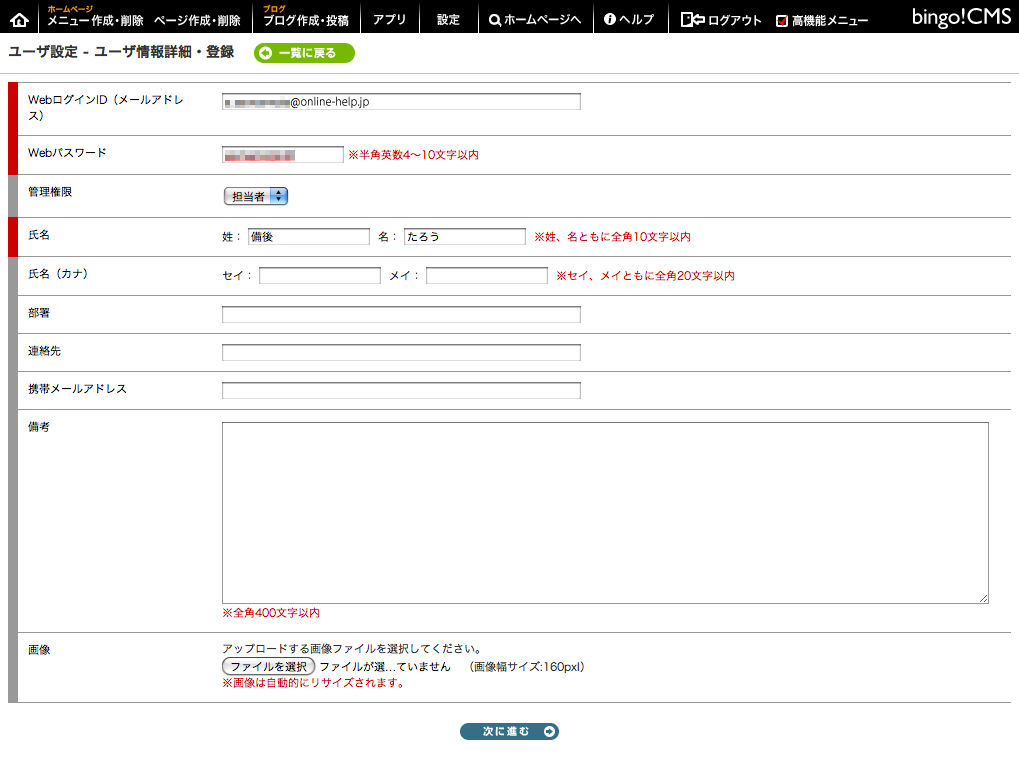Open the アプリ menu

[x=389, y=20]
